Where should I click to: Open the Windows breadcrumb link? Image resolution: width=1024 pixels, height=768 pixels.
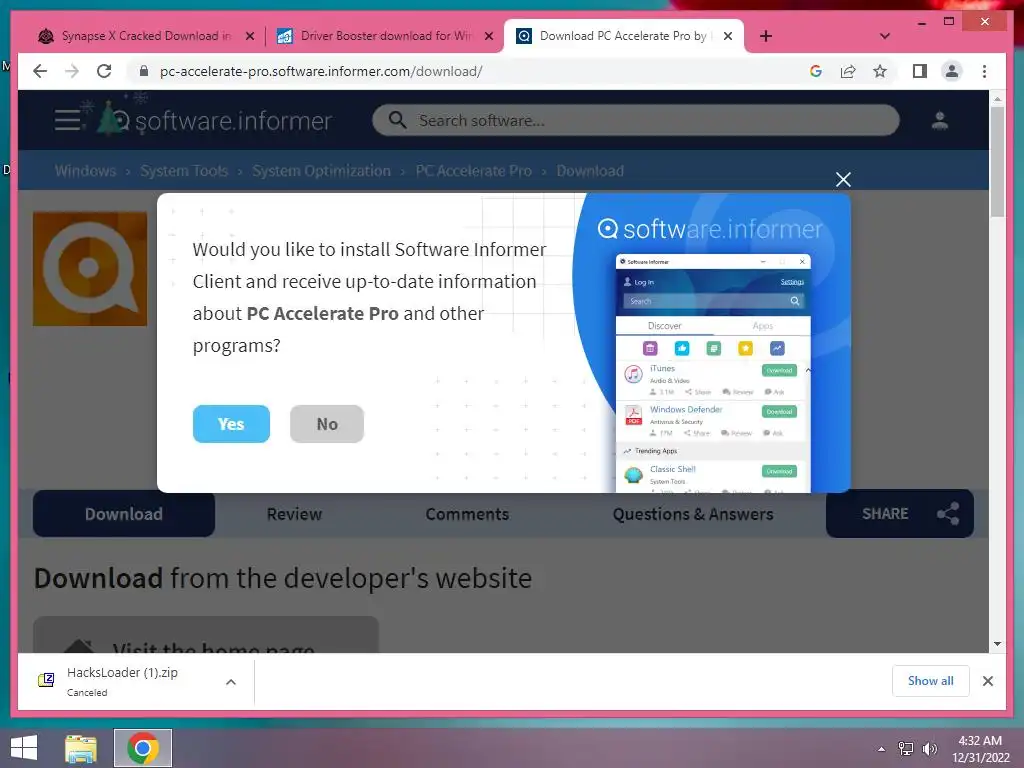86,170
